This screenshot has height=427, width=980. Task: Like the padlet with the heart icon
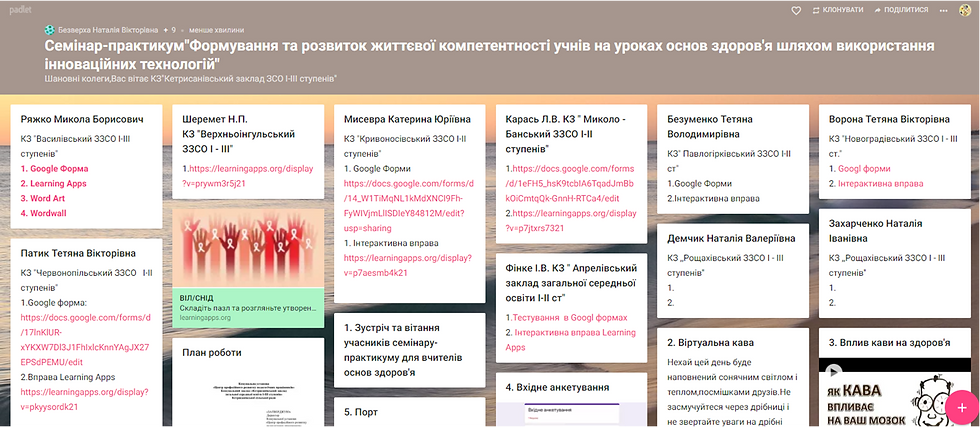(796, 11)
